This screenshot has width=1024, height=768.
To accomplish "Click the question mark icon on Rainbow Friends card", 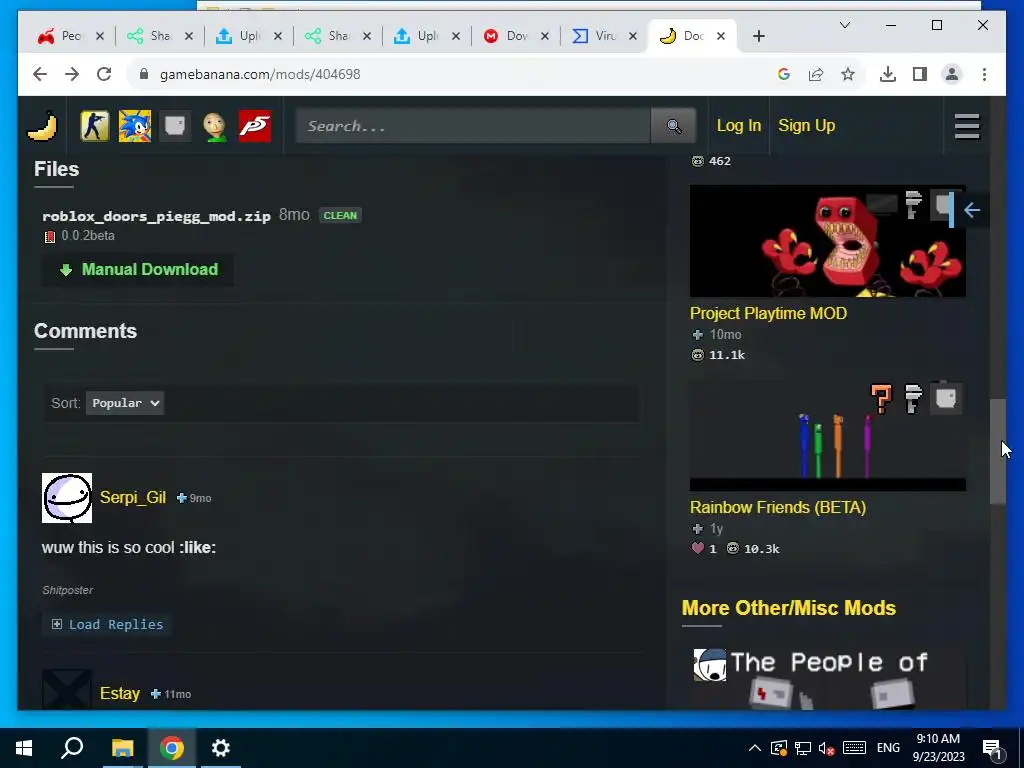I will pos(881,398).
